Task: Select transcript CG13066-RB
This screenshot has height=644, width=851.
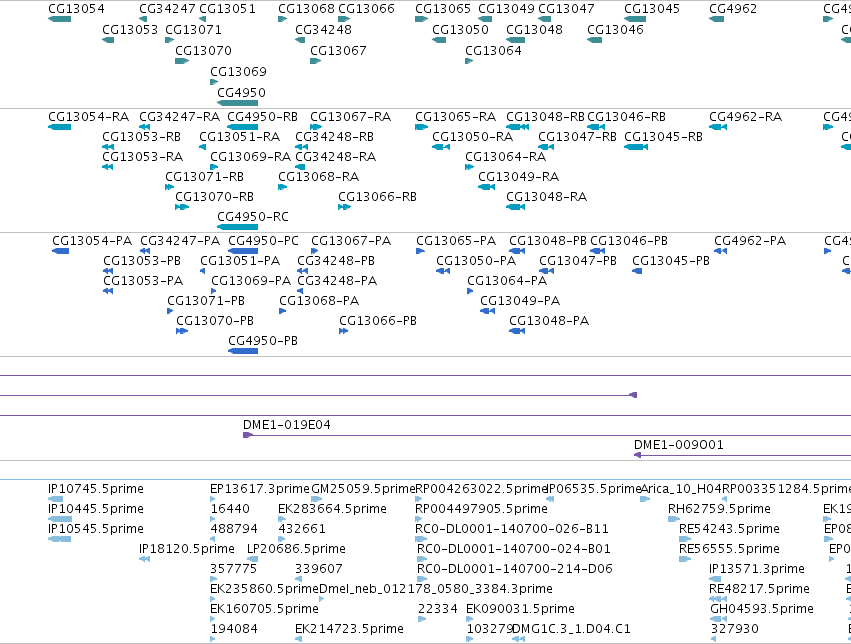Action: click(344, 207)
